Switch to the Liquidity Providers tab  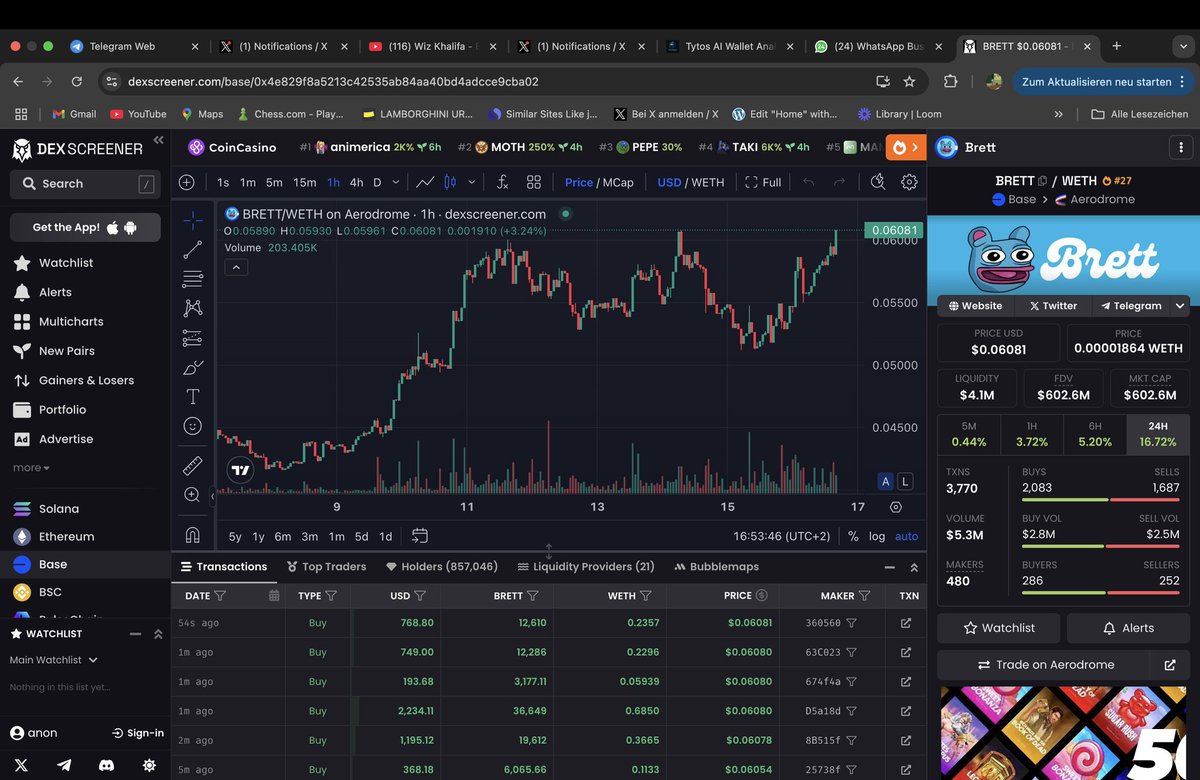coord(586,566)
